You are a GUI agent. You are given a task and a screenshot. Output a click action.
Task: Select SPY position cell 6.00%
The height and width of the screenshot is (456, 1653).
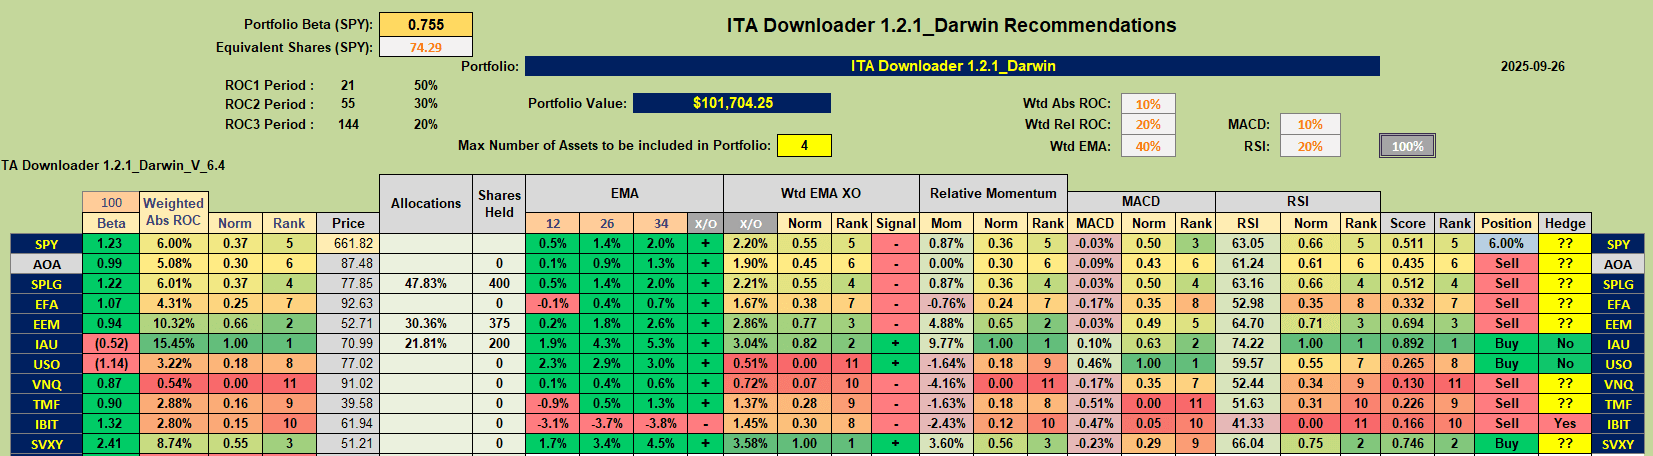1506,243
